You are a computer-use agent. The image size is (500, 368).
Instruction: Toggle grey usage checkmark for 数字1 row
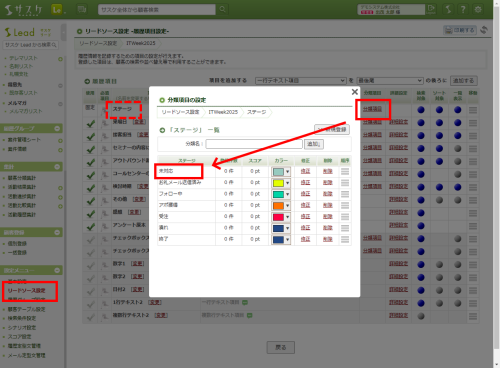(90, 265)
